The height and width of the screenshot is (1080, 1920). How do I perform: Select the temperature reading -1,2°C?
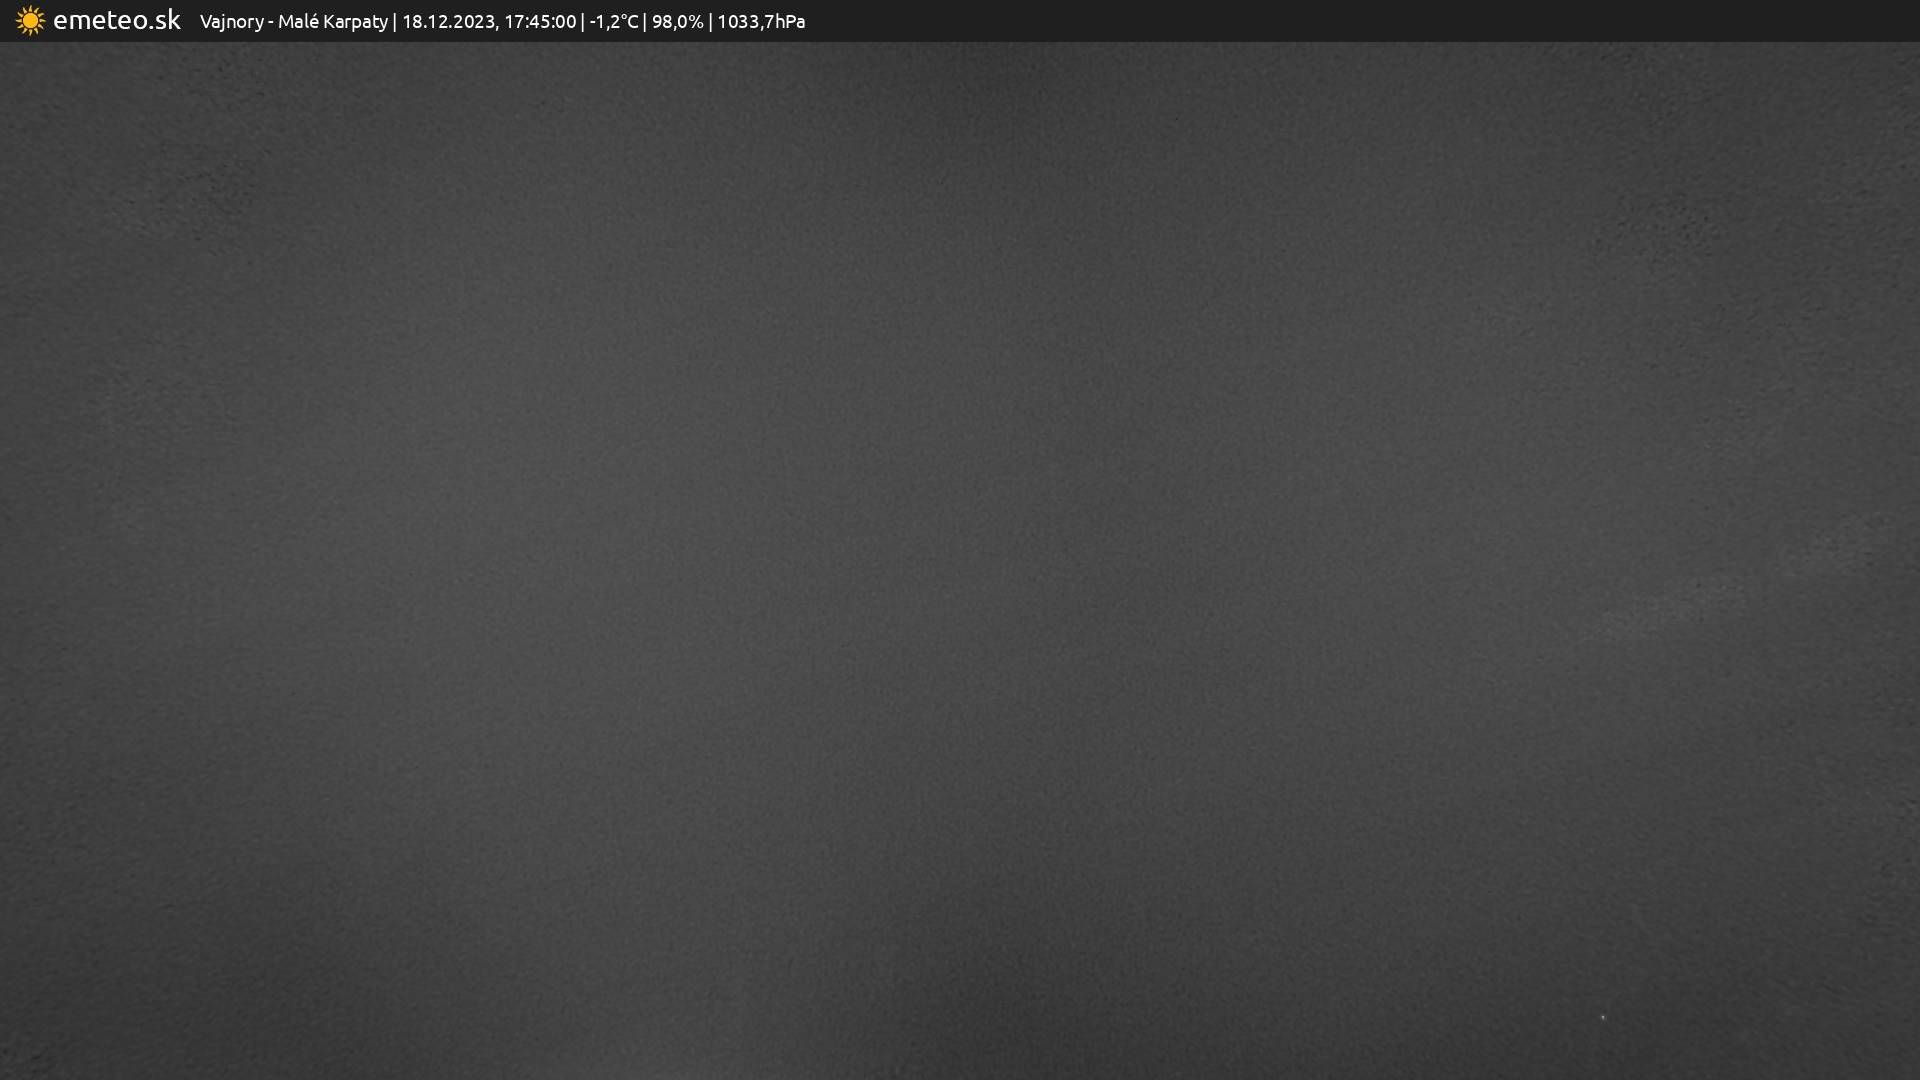[x=613, y=22]
